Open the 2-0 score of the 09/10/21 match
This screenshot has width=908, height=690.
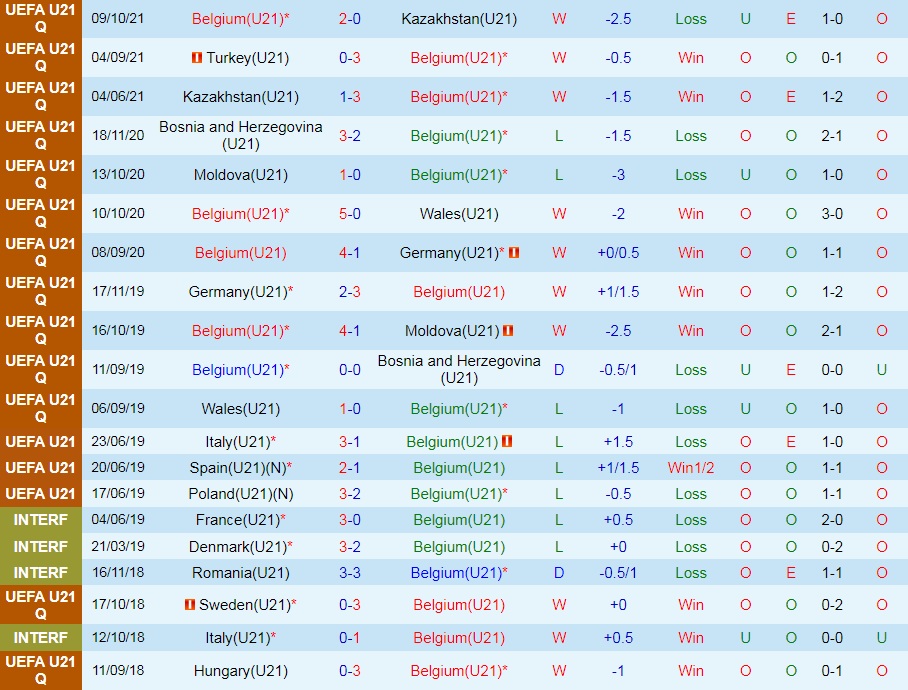[x=350, y=19]
